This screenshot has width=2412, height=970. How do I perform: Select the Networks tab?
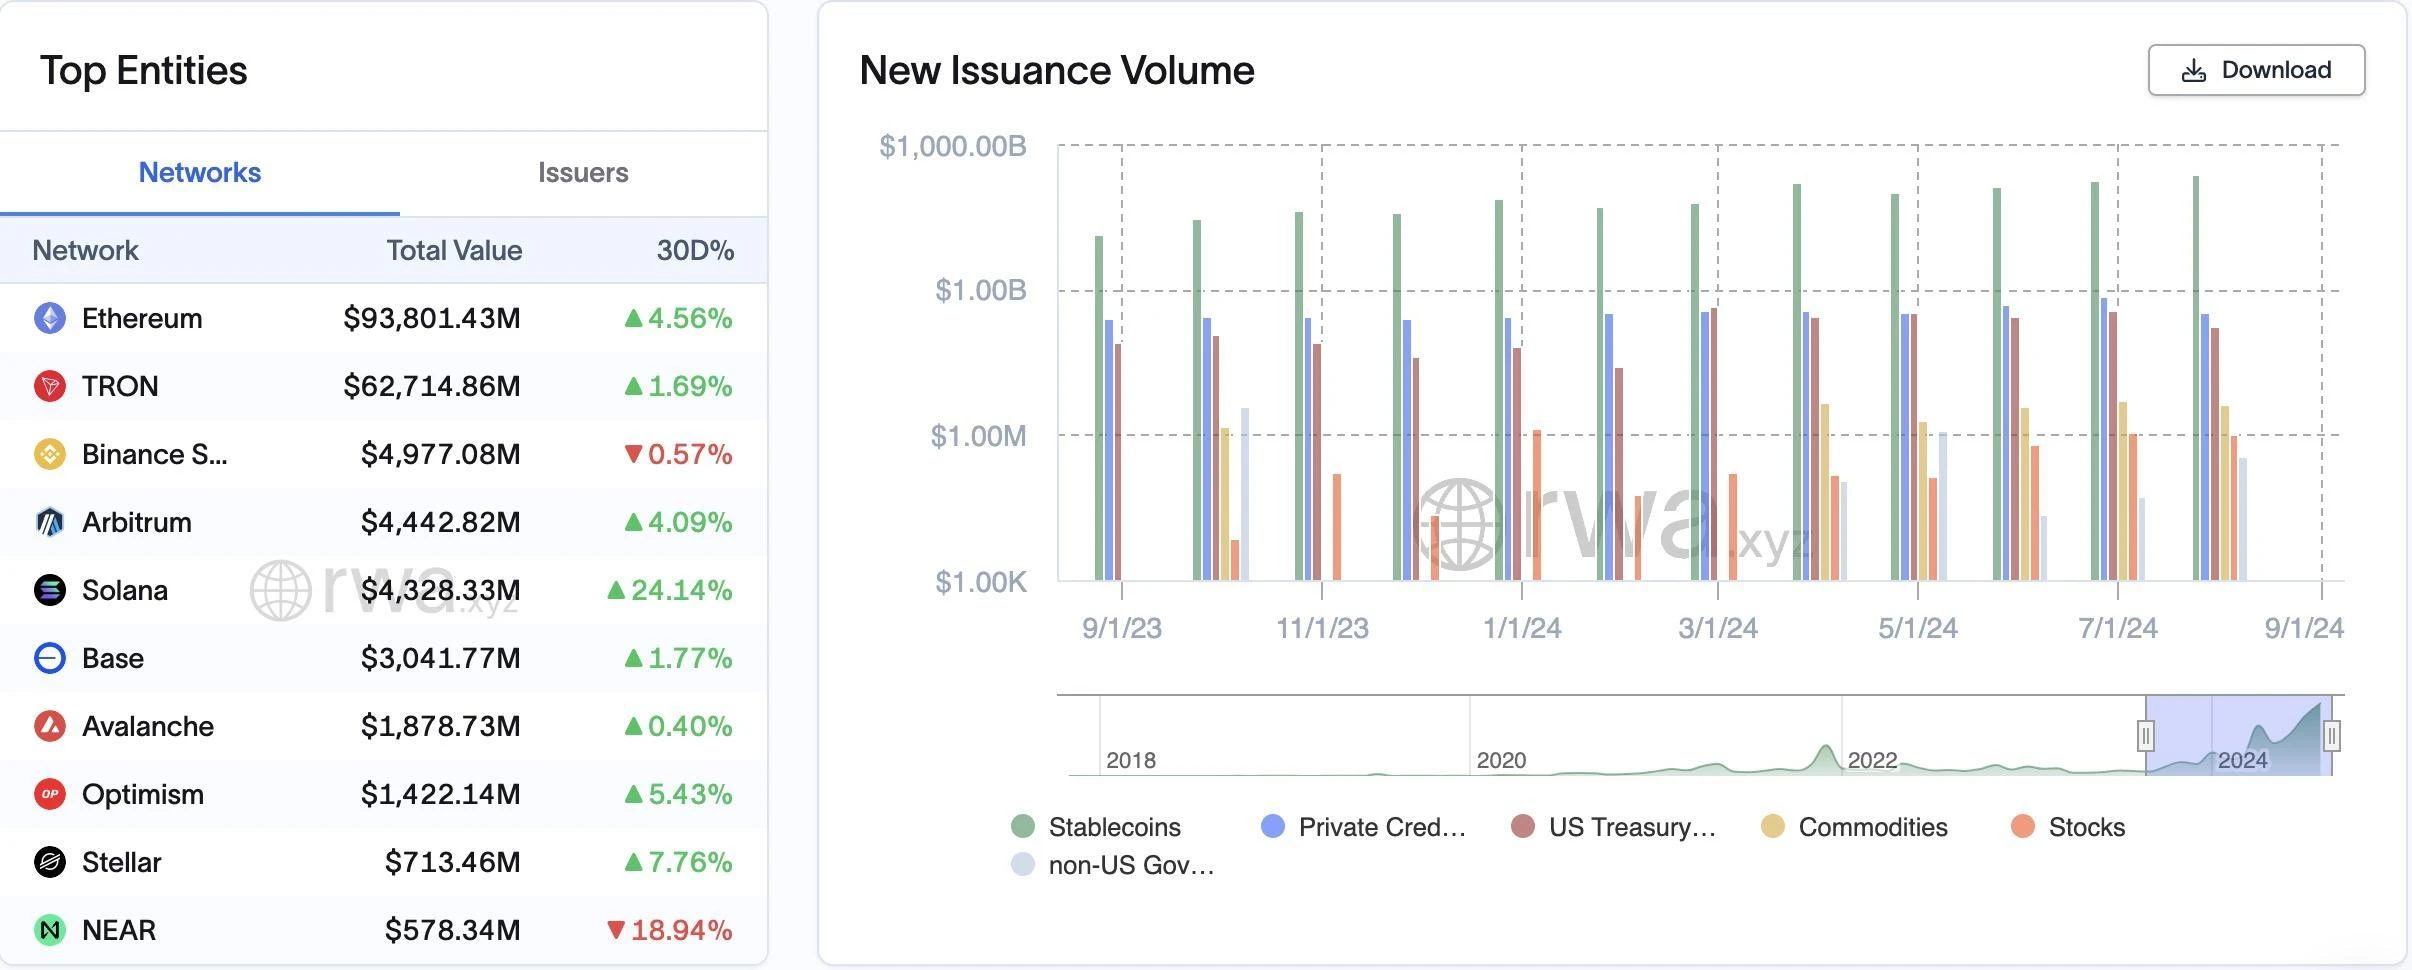coord(199,172)
